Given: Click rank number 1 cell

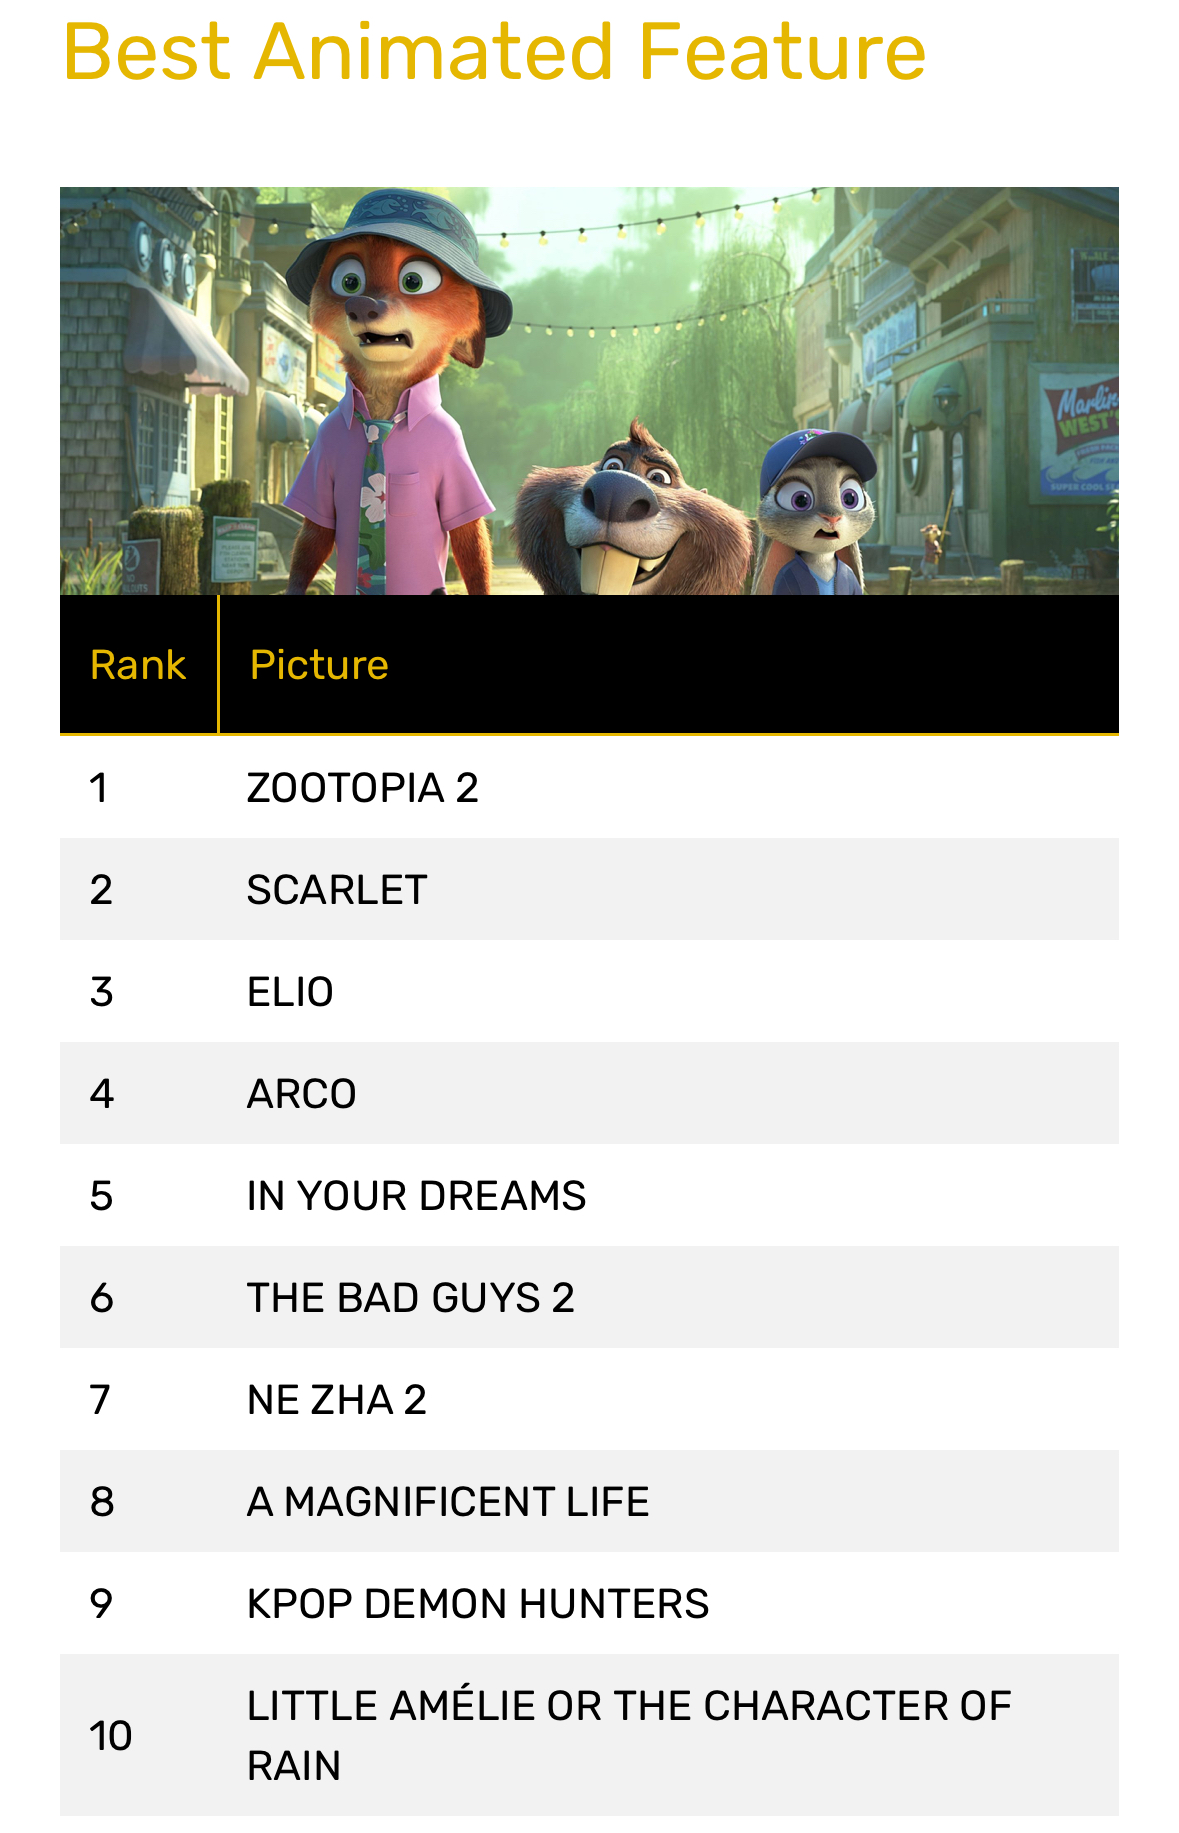Looking at the screenshot, I should [98, 788].
